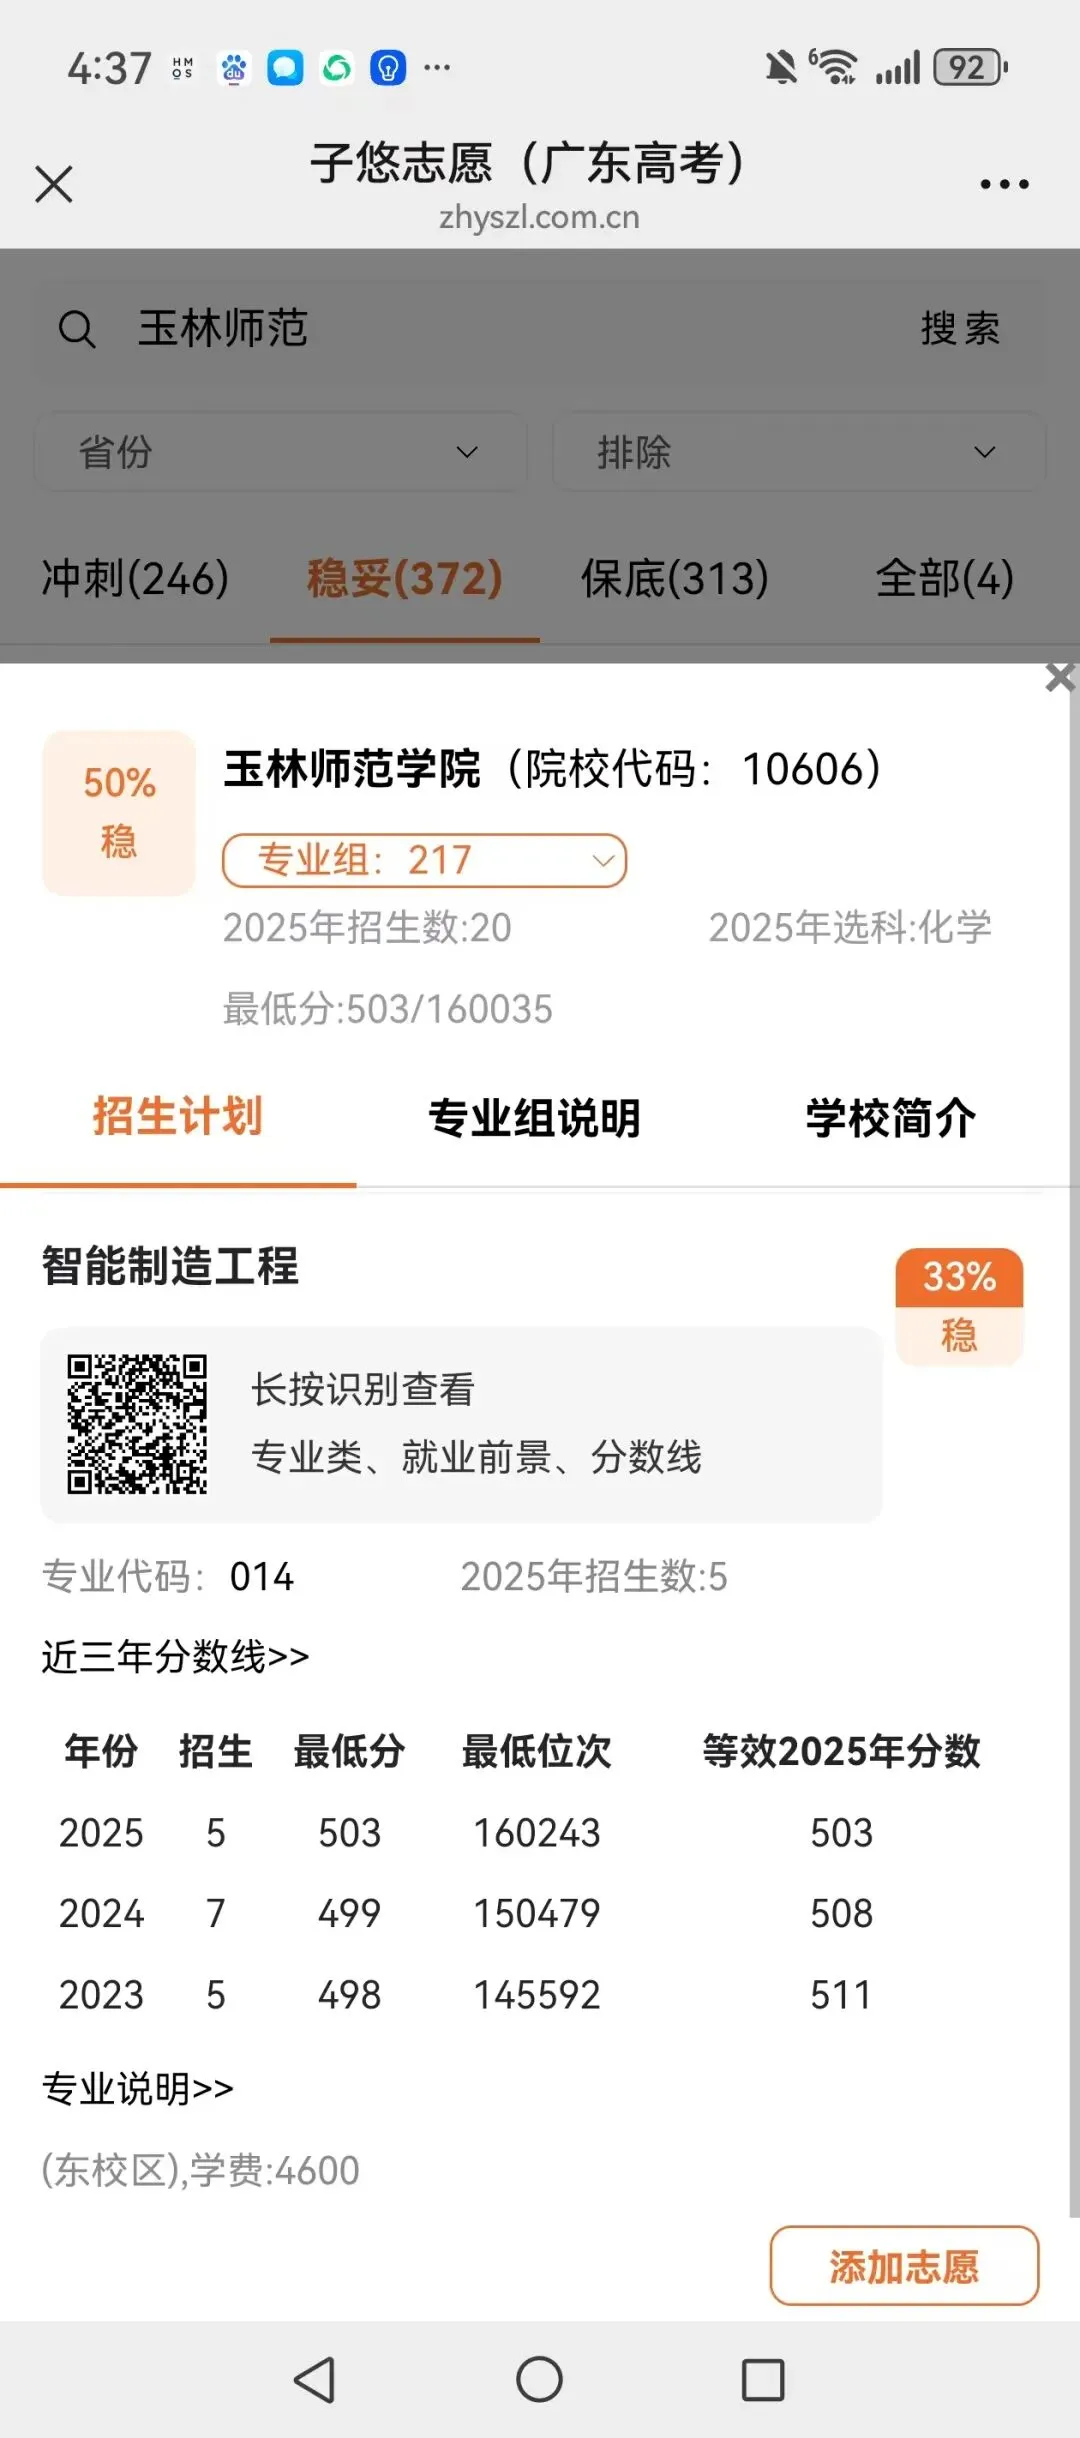Expand the 省份 province dropdown
Screen dimensions: 1080x2438
point(281,452)
